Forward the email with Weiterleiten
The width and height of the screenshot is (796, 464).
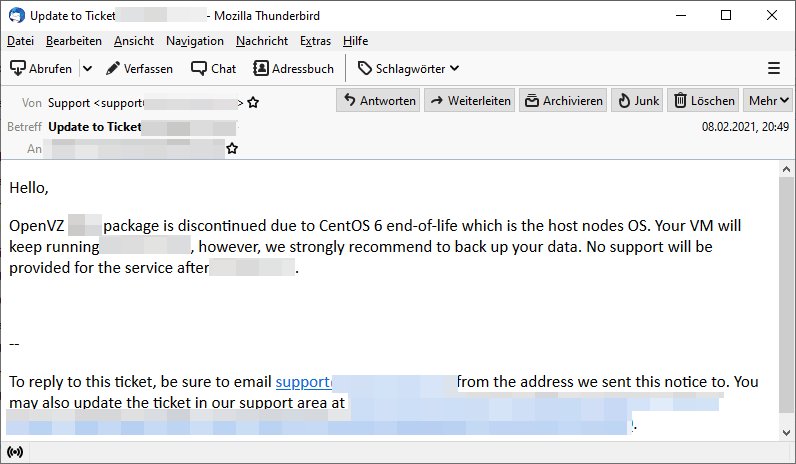[470, 101]
